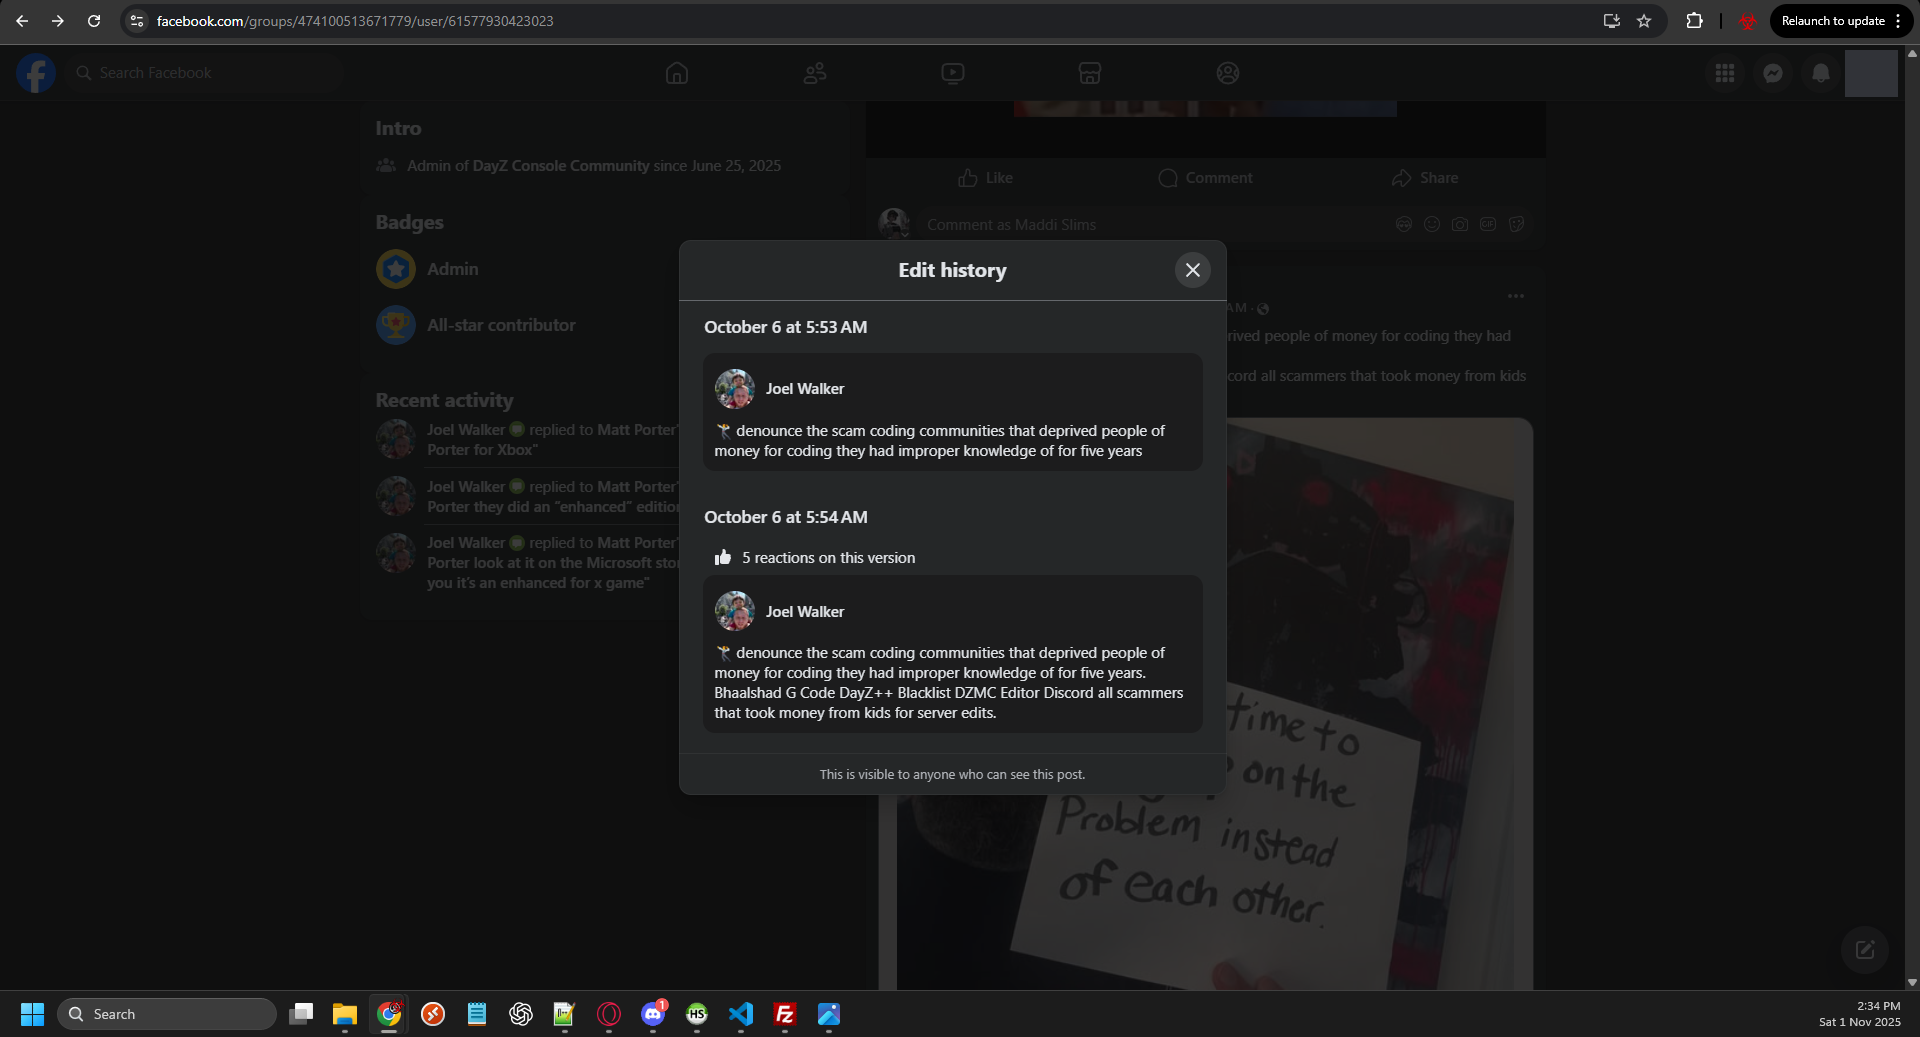1920x1037 pixels.
Task: Click the Windows taskbar Search box
Action: [x=166, y=1014]
